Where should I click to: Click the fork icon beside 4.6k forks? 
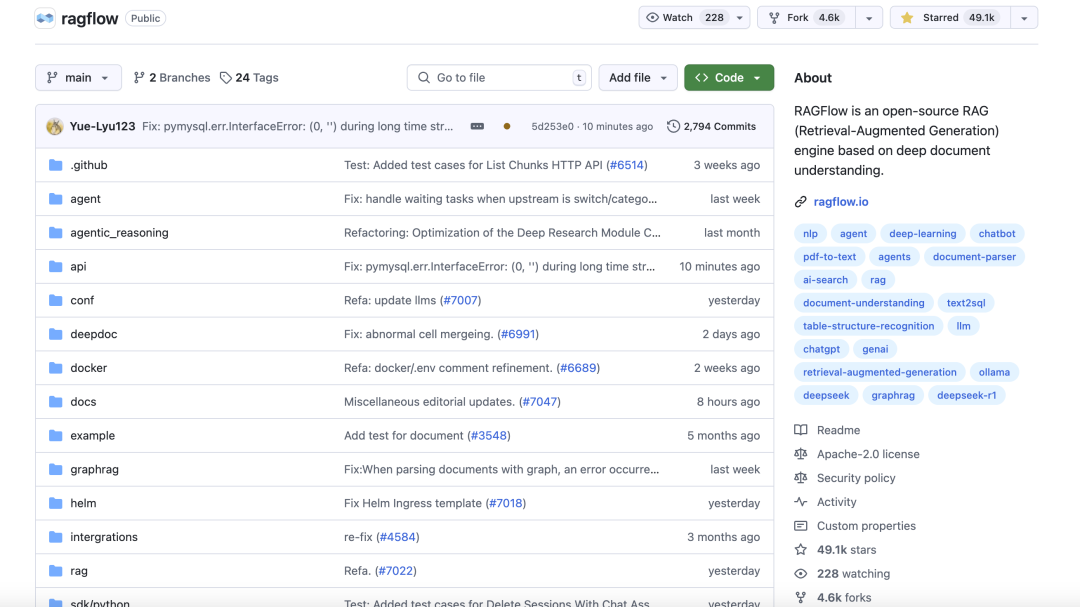pyautogui.click(x=800, y=597)
